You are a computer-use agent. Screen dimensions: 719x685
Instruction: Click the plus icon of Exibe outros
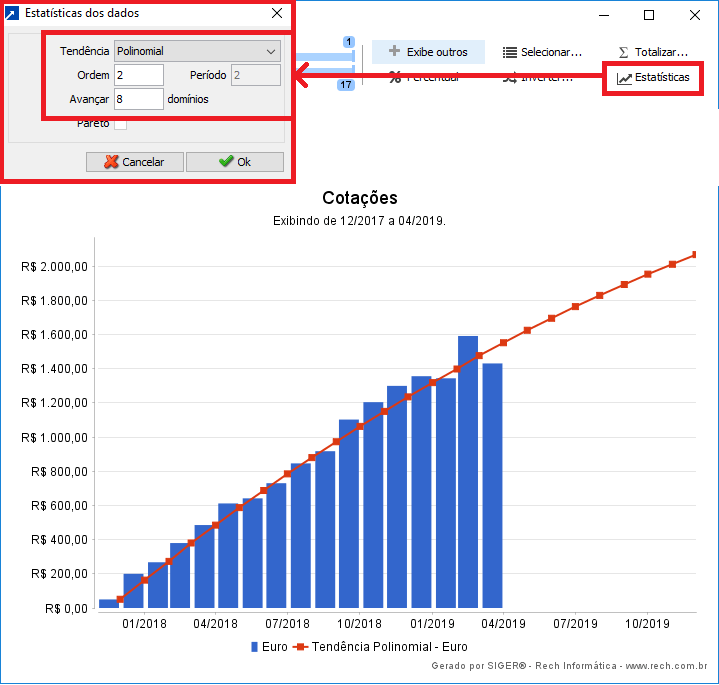pyautogui.click(x=394, y=51)
